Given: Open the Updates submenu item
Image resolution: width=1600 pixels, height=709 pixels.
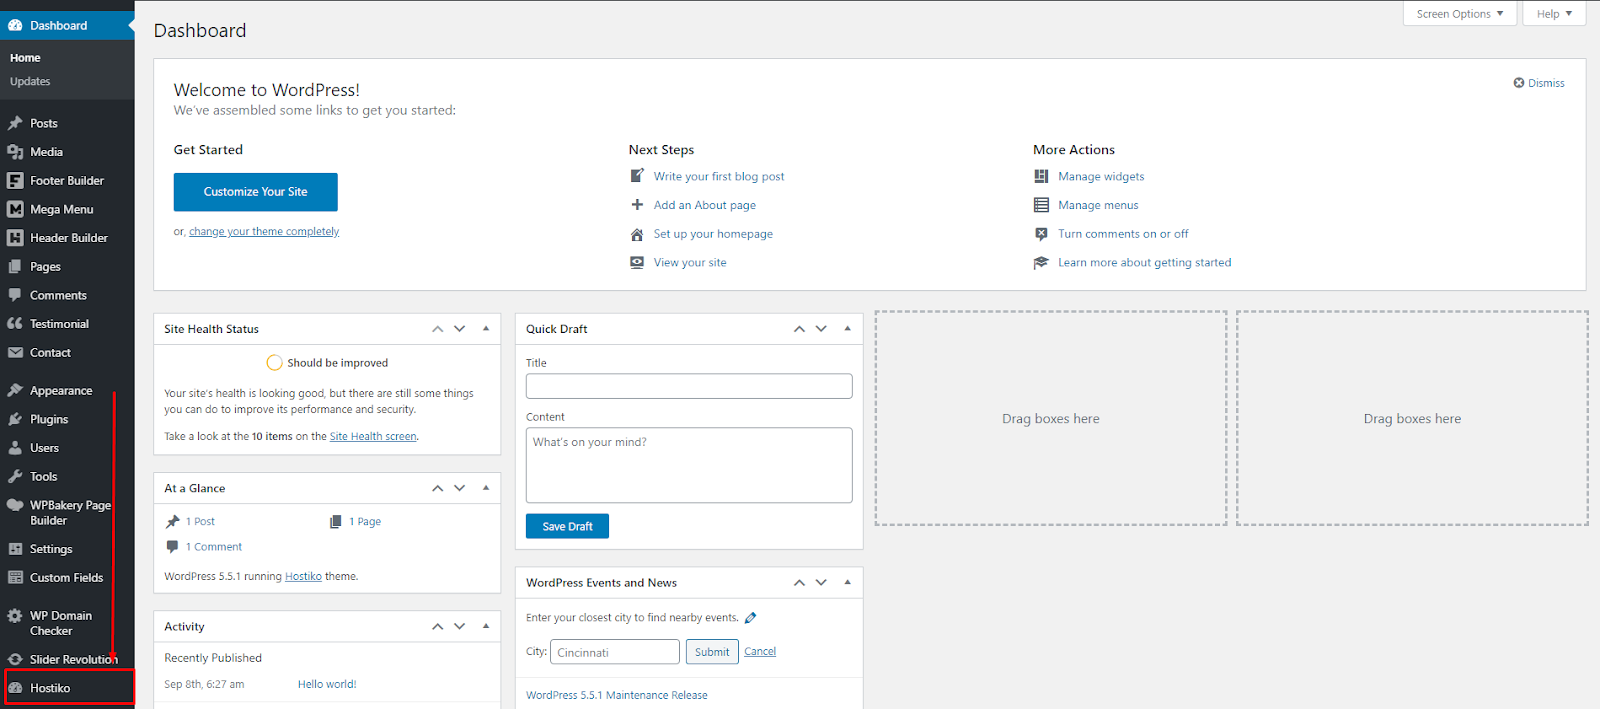Looking at the screenshot, I should [30, 82].
